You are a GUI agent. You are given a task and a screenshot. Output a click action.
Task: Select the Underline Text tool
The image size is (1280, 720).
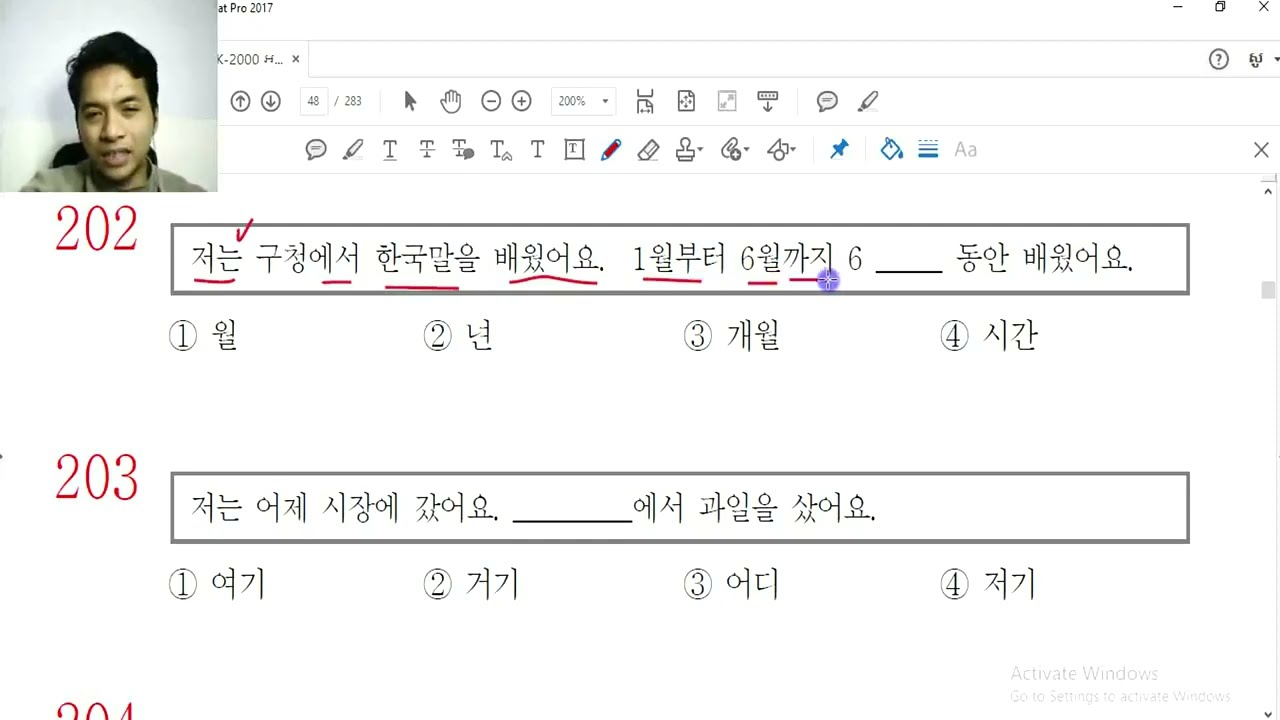pos(390,150)
